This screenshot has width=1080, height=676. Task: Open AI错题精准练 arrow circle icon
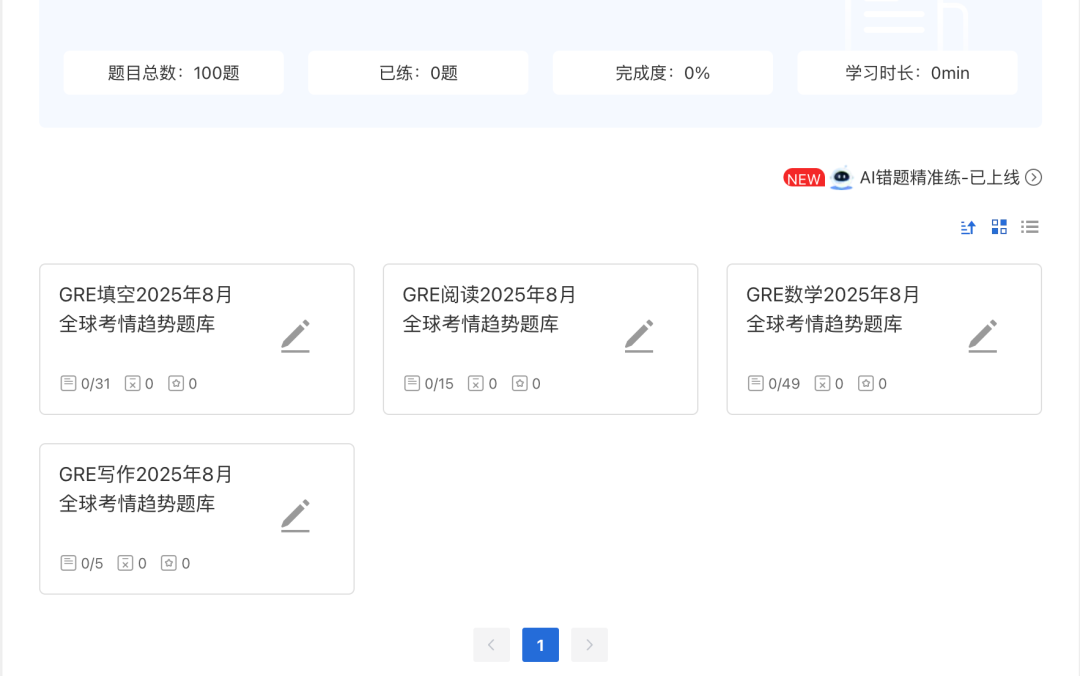[x=1033, y=178]
